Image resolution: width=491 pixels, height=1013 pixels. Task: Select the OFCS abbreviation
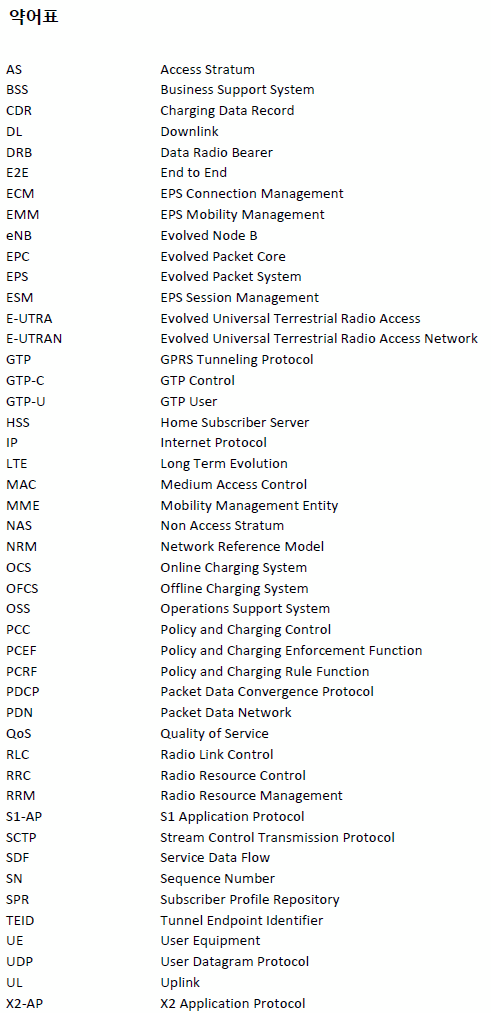tap(21, 589)
